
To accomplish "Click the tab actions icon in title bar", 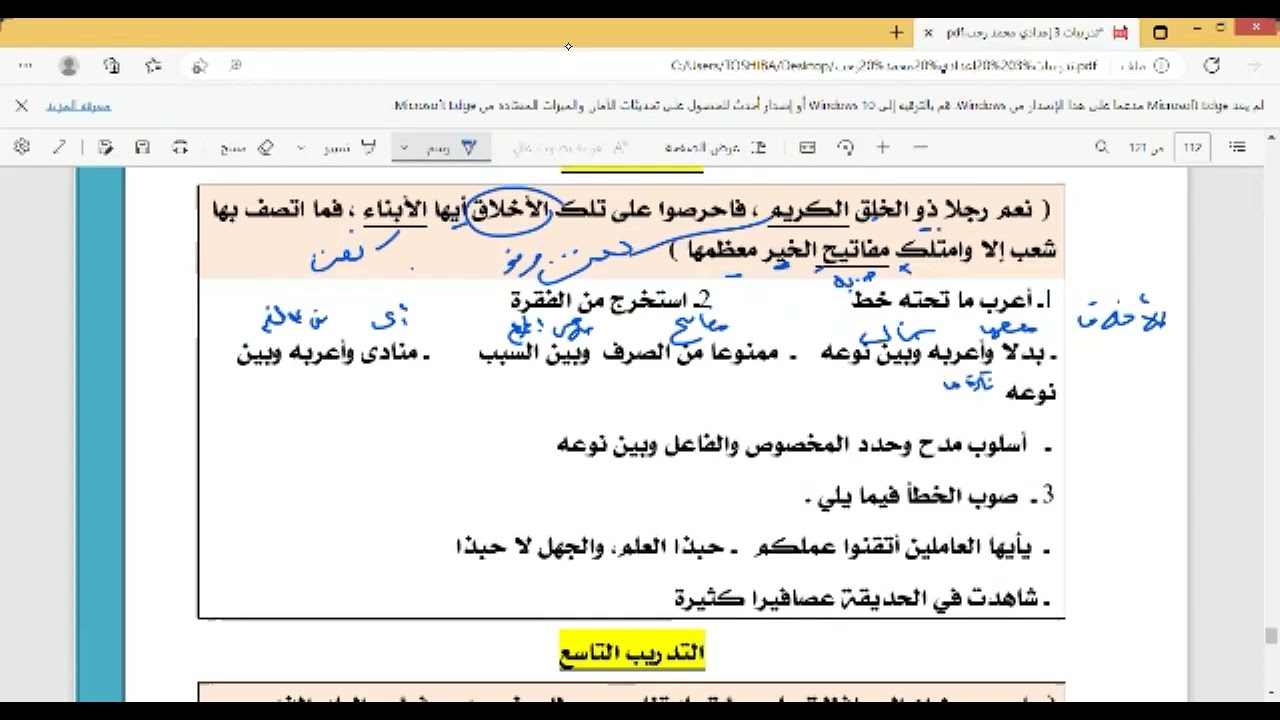I will pyautogui.click(x=1160, y=33).
